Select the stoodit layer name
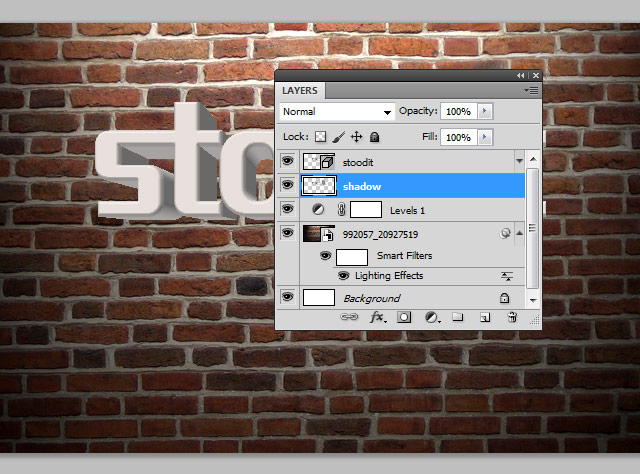Screen dimensions: 640x474 (358, 162)
